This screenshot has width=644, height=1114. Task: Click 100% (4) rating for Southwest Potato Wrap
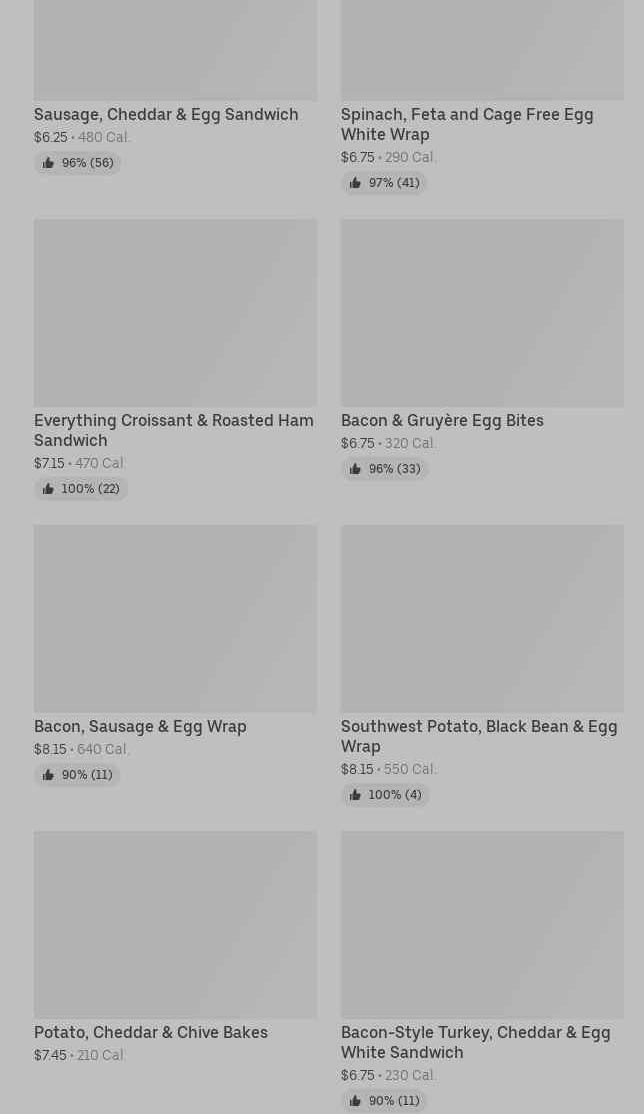pos(385,795)
